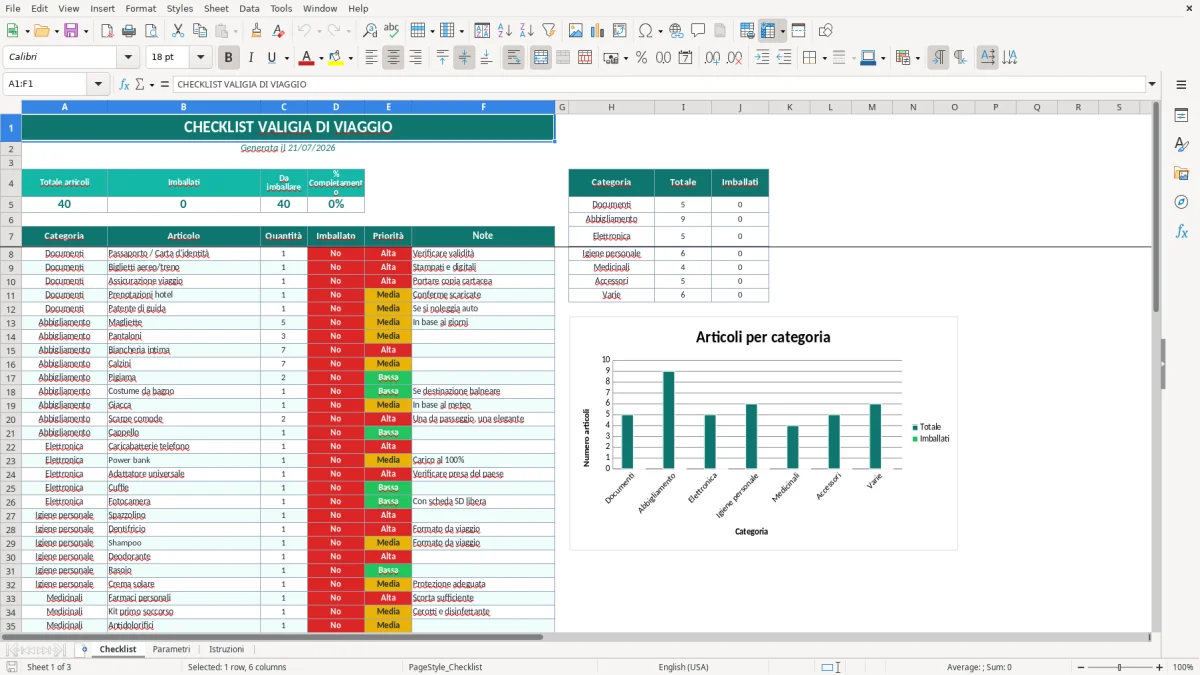1200x675 pixels.
Task: Insert a comment
Action: (698, 31)
